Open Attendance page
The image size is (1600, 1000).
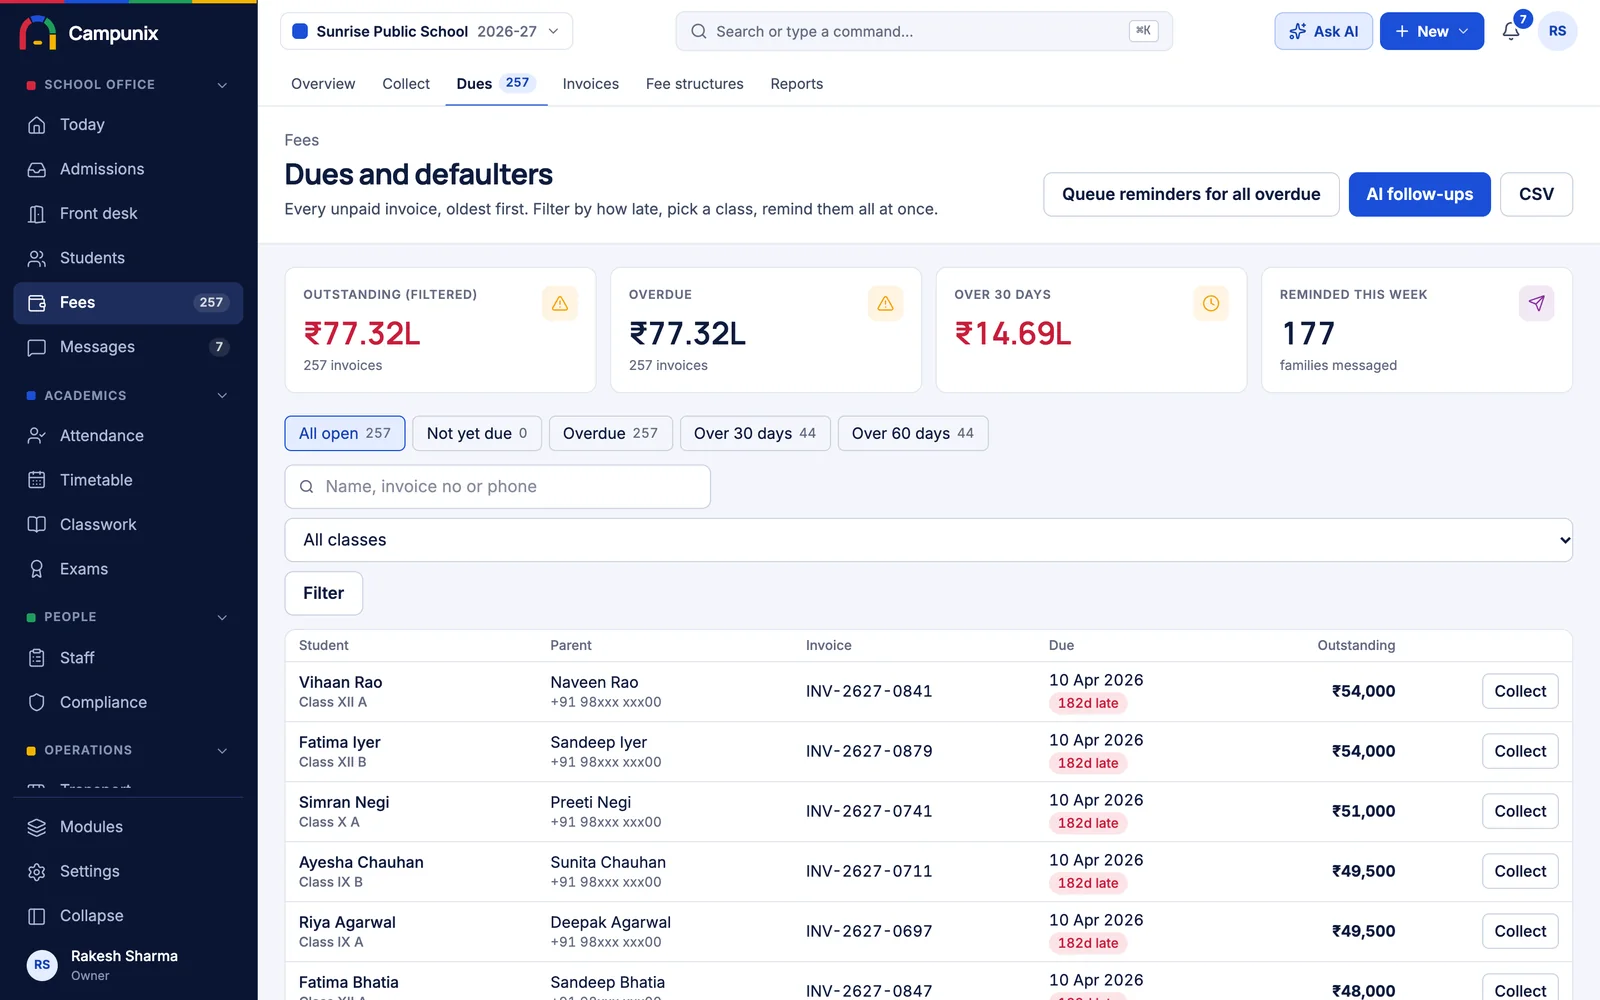128,436
